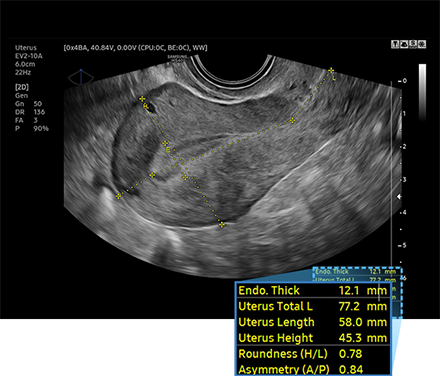Click the '22Hz' frame rate value
The height and width of the screenshot is (376, 440).
[23, 72]
